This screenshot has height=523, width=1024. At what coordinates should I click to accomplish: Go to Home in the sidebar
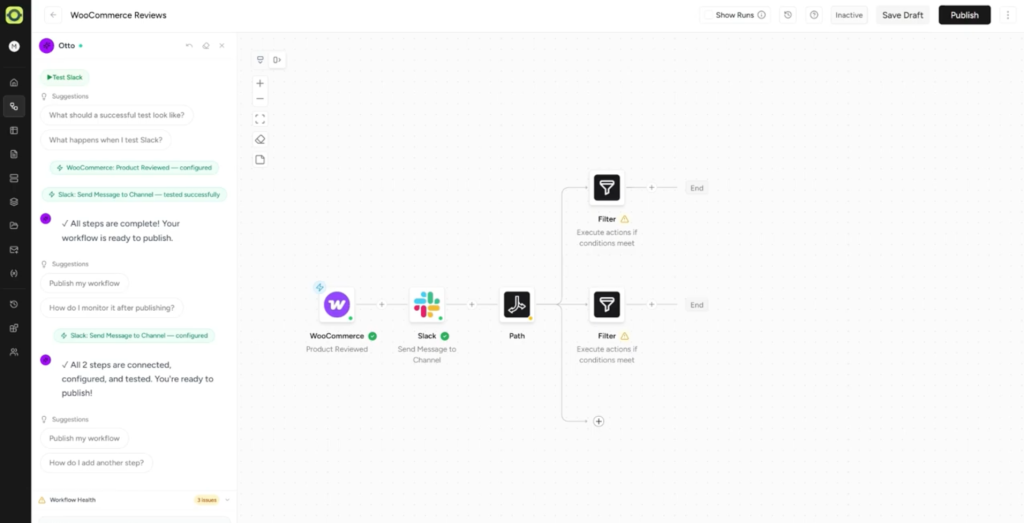click(14, 82)
